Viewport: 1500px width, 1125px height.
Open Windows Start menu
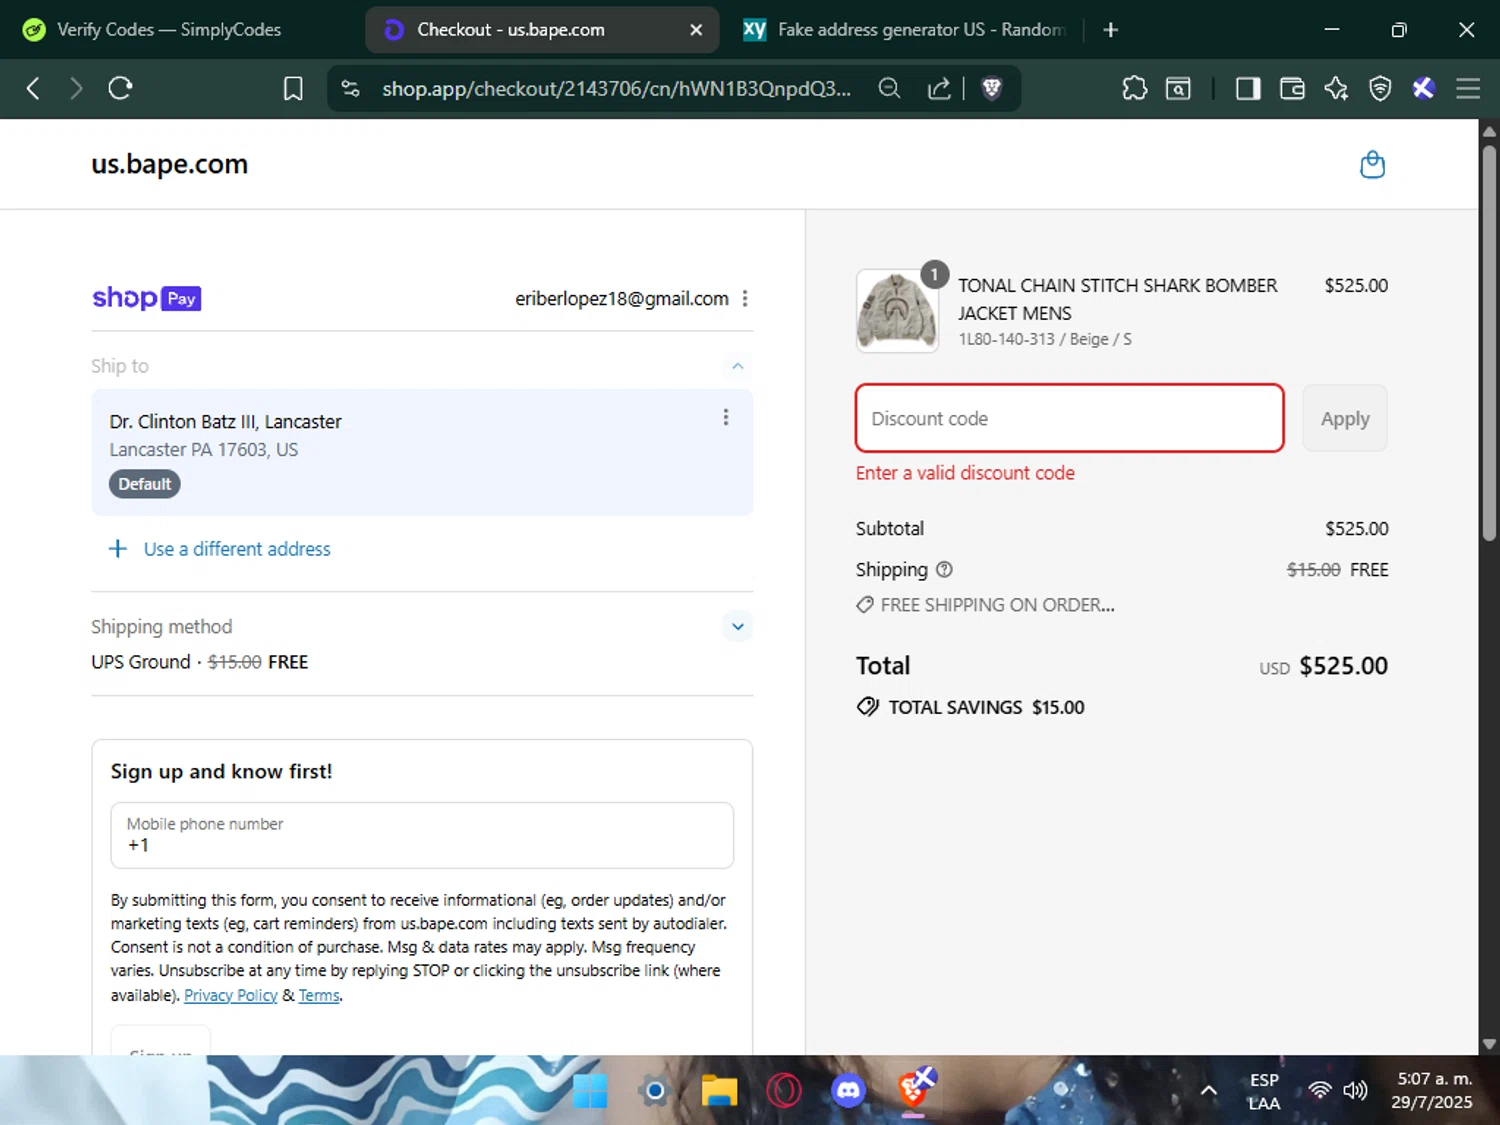[590, 1090]
